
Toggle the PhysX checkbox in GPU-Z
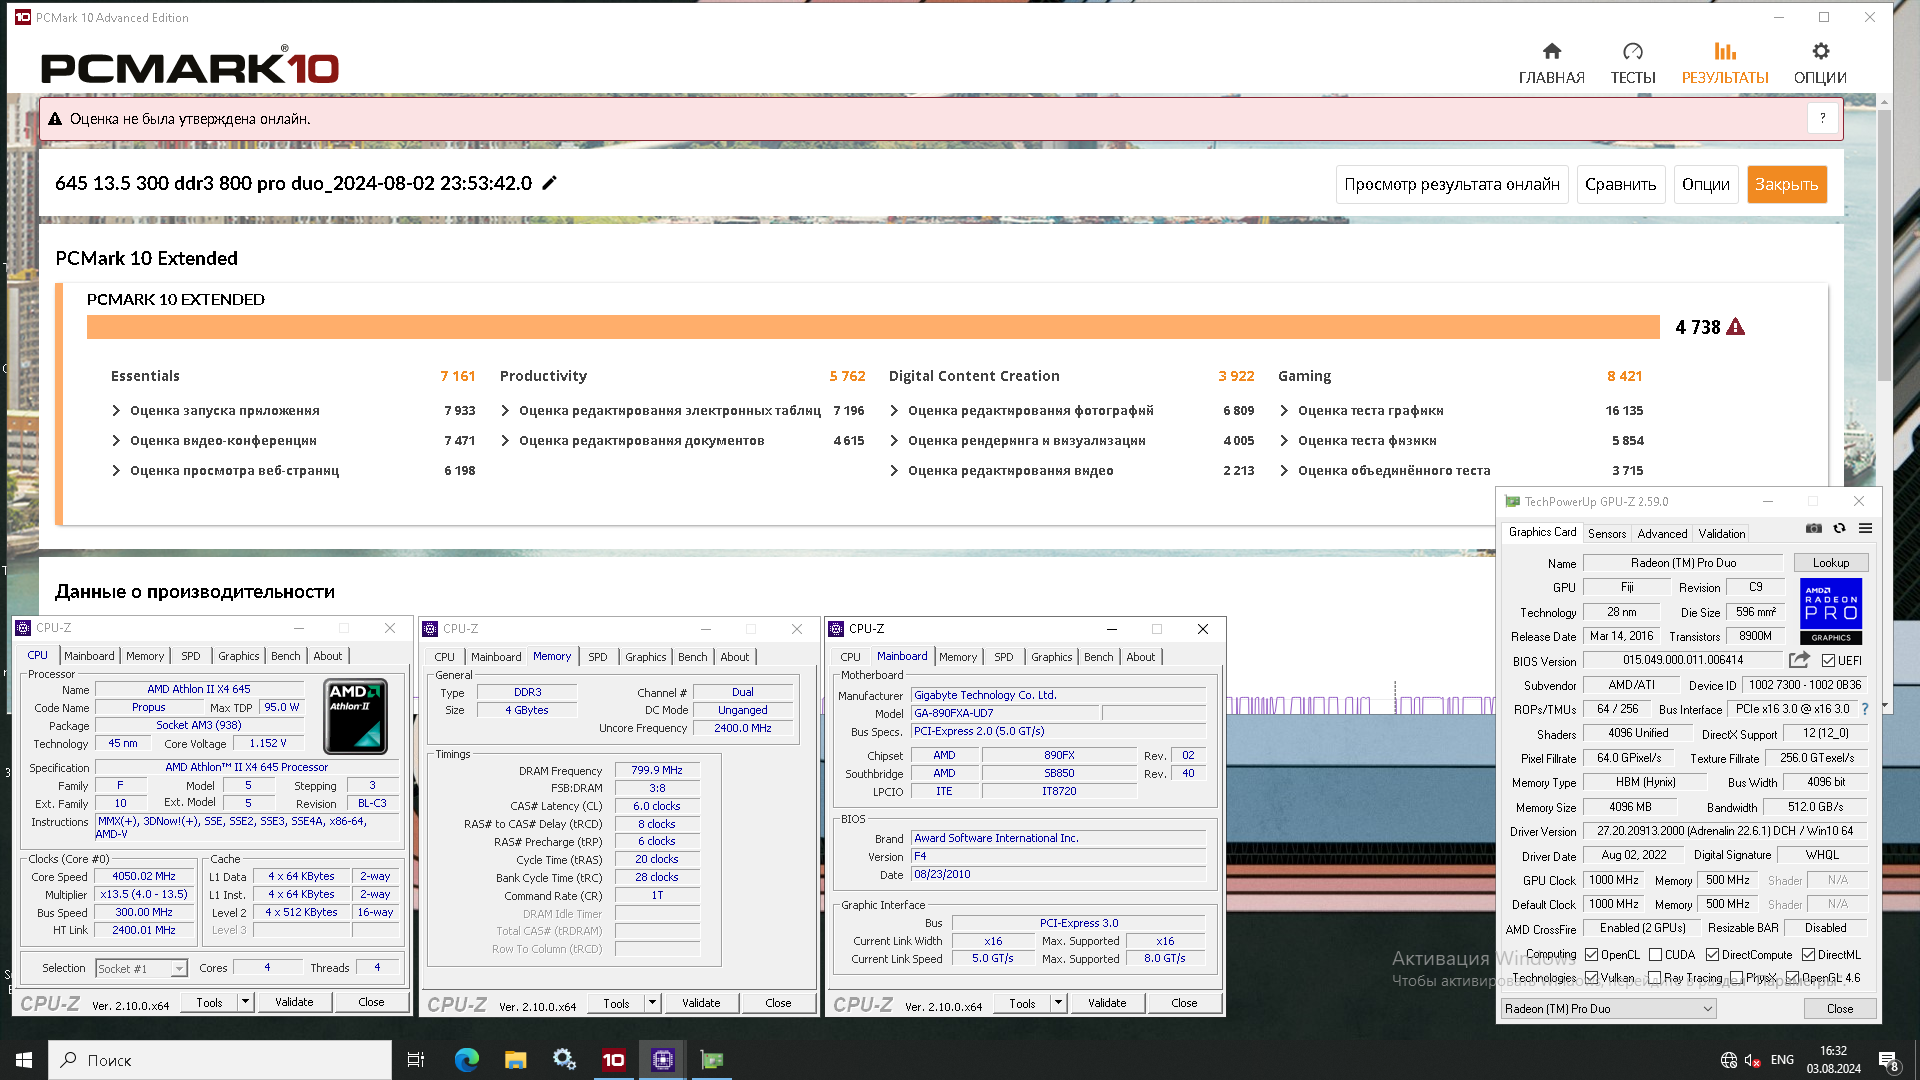pyautogui.click(x=1737, y=978)
